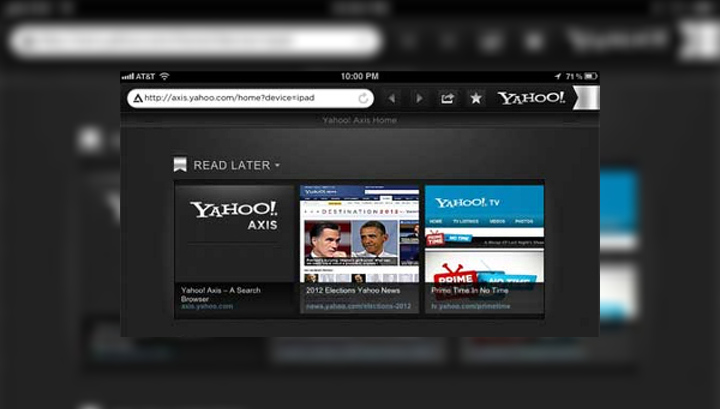Expand the READ LATER dropdown
The width and height of the screenshot is (720, 409).
click(x=277, y=165)
